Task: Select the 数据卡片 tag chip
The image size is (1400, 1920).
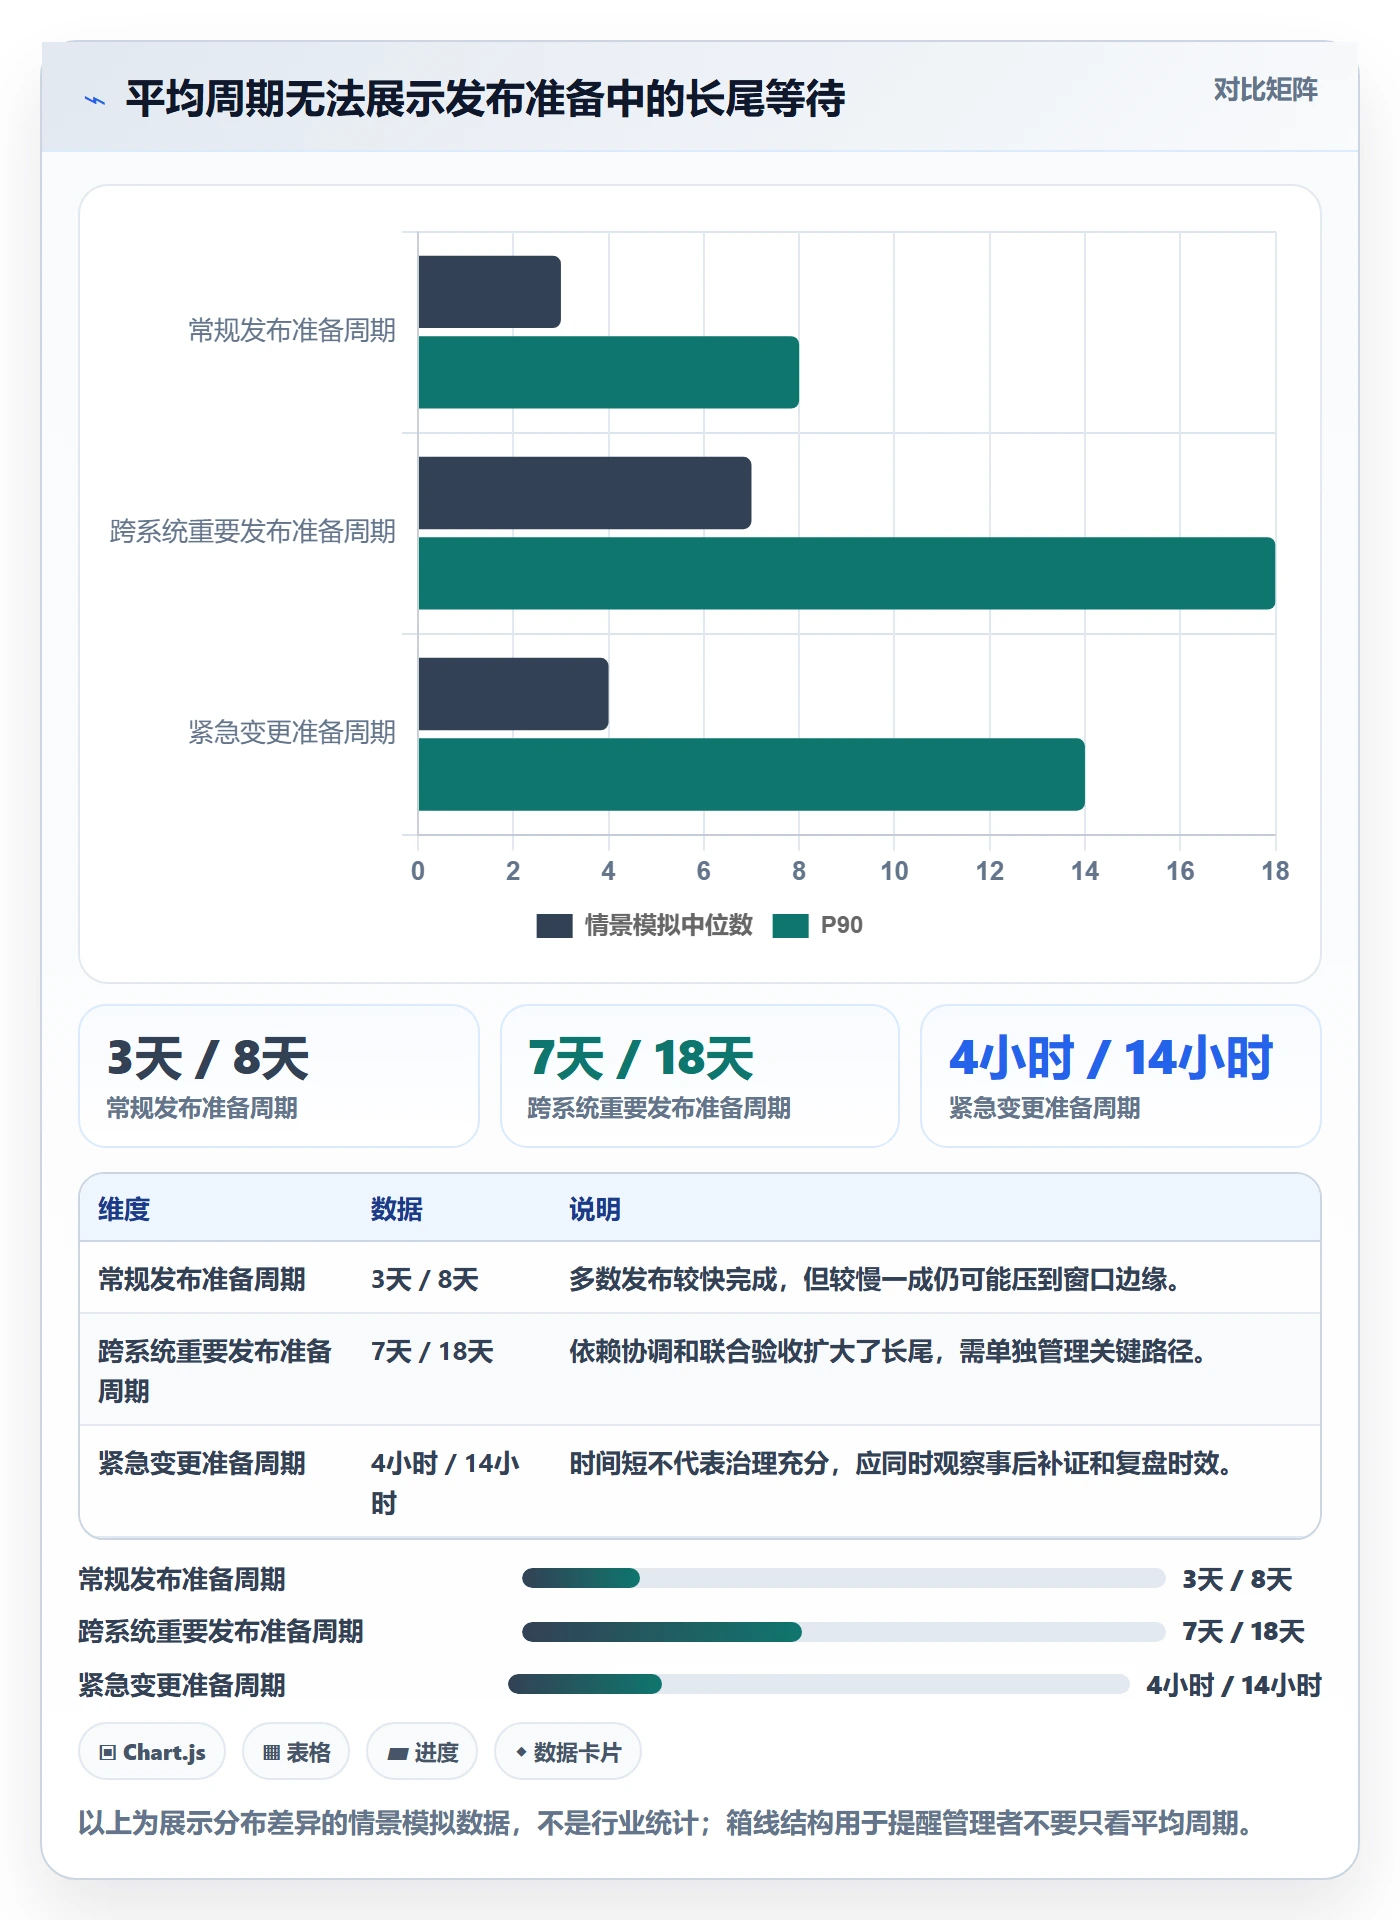Action: tap(568, 1752)
